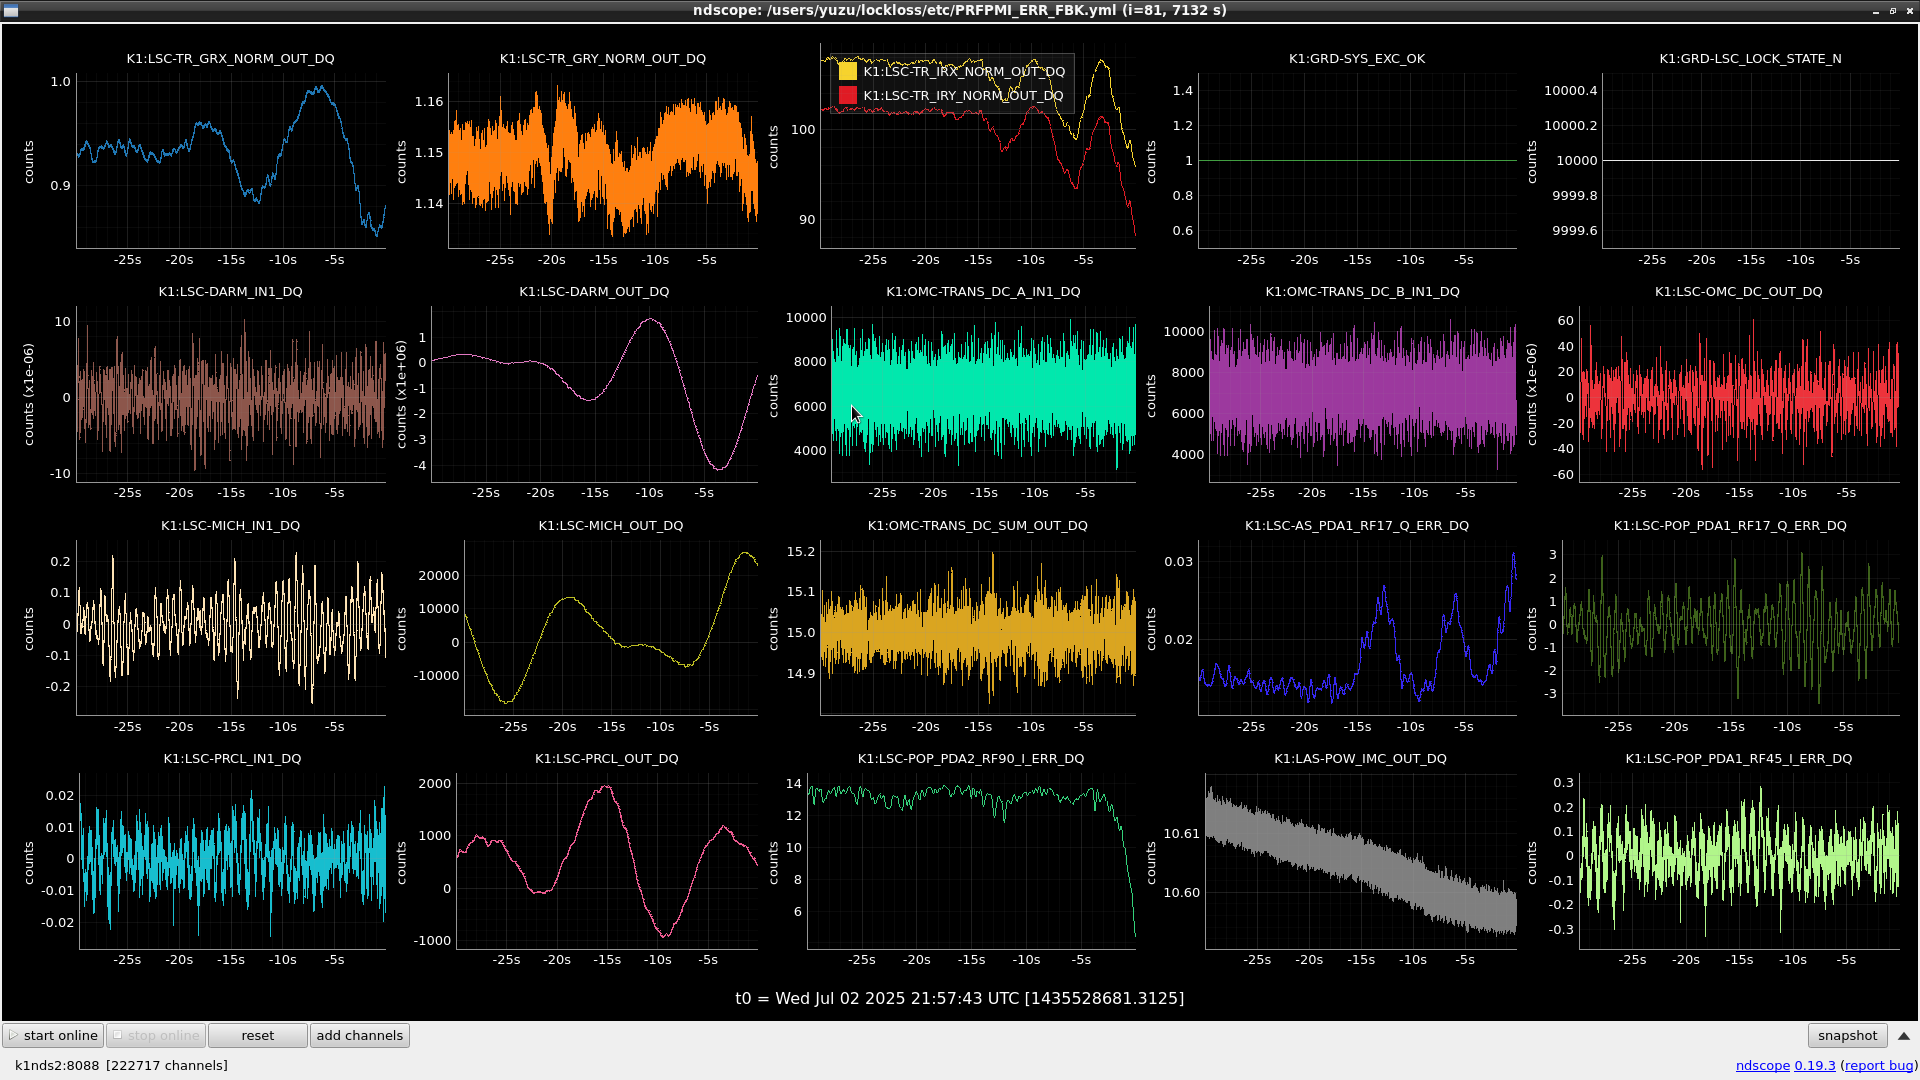1920x1080 pixels.
Task: Click the K1:LSC-TR_IRY_NORM_OUT_DQ legend label
Action: pos(962,96)
